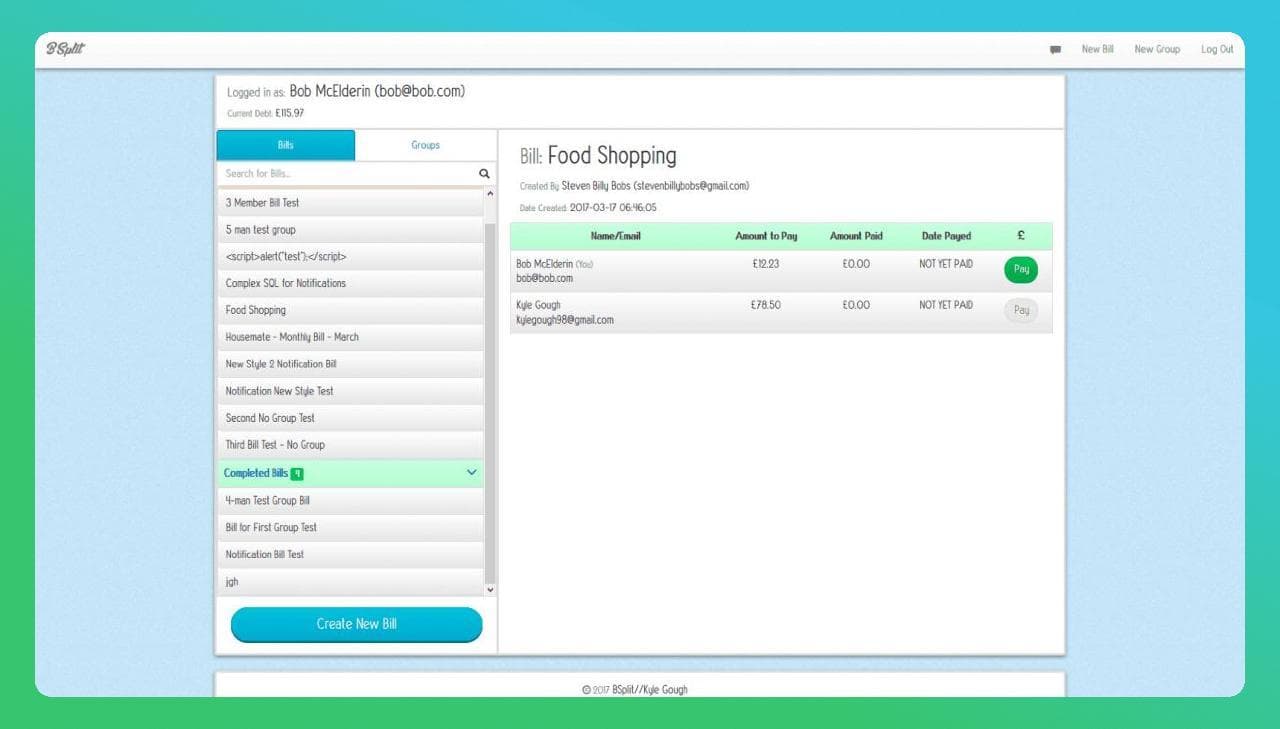Click the bill list scrollbar down arrow
The image size is (1280, 729).
point(490,590)
